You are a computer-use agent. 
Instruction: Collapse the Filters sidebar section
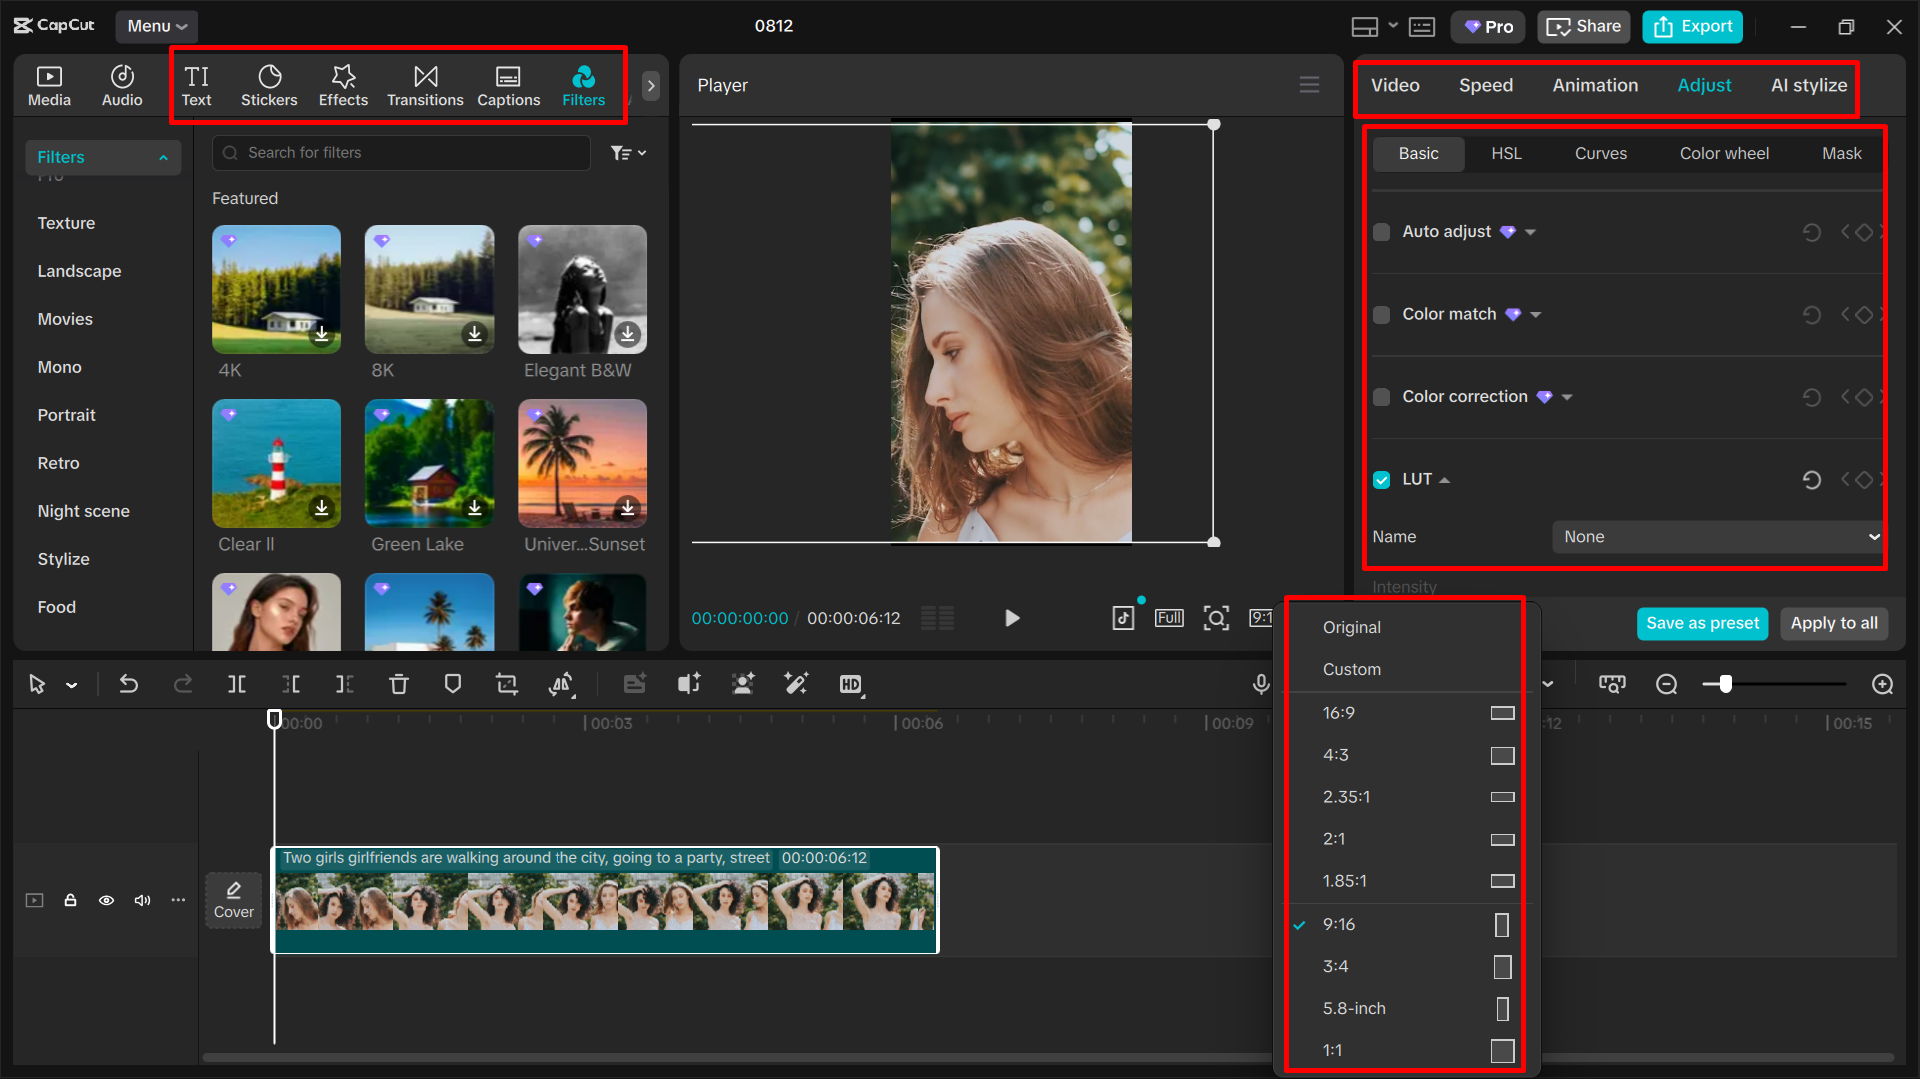point(163,157)
